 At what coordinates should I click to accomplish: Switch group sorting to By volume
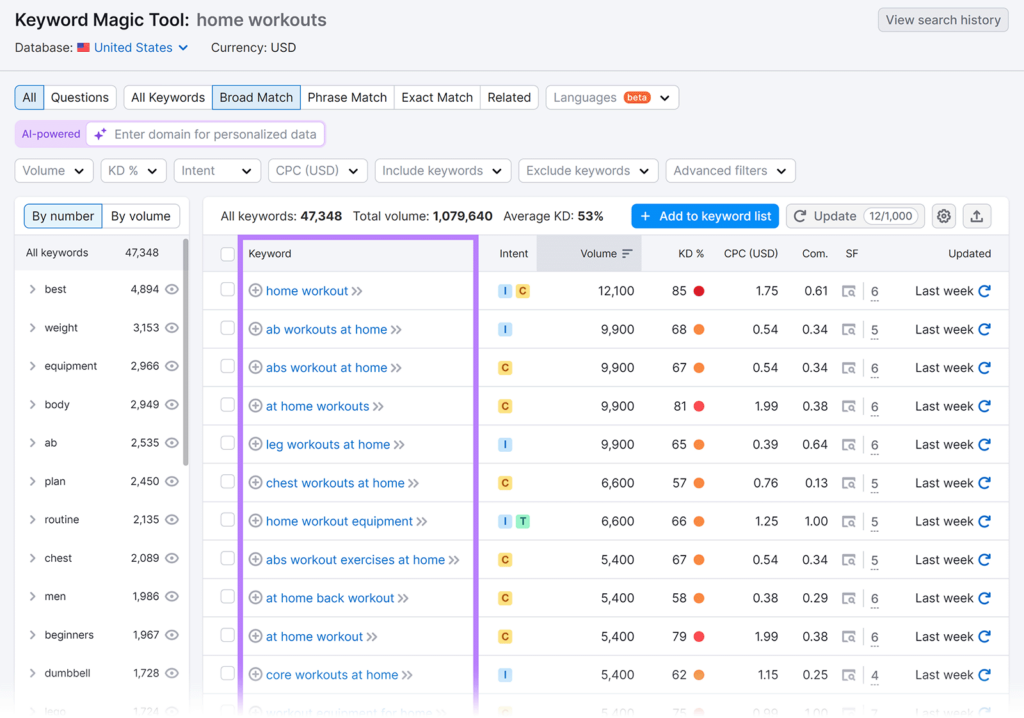click(140, 216)
